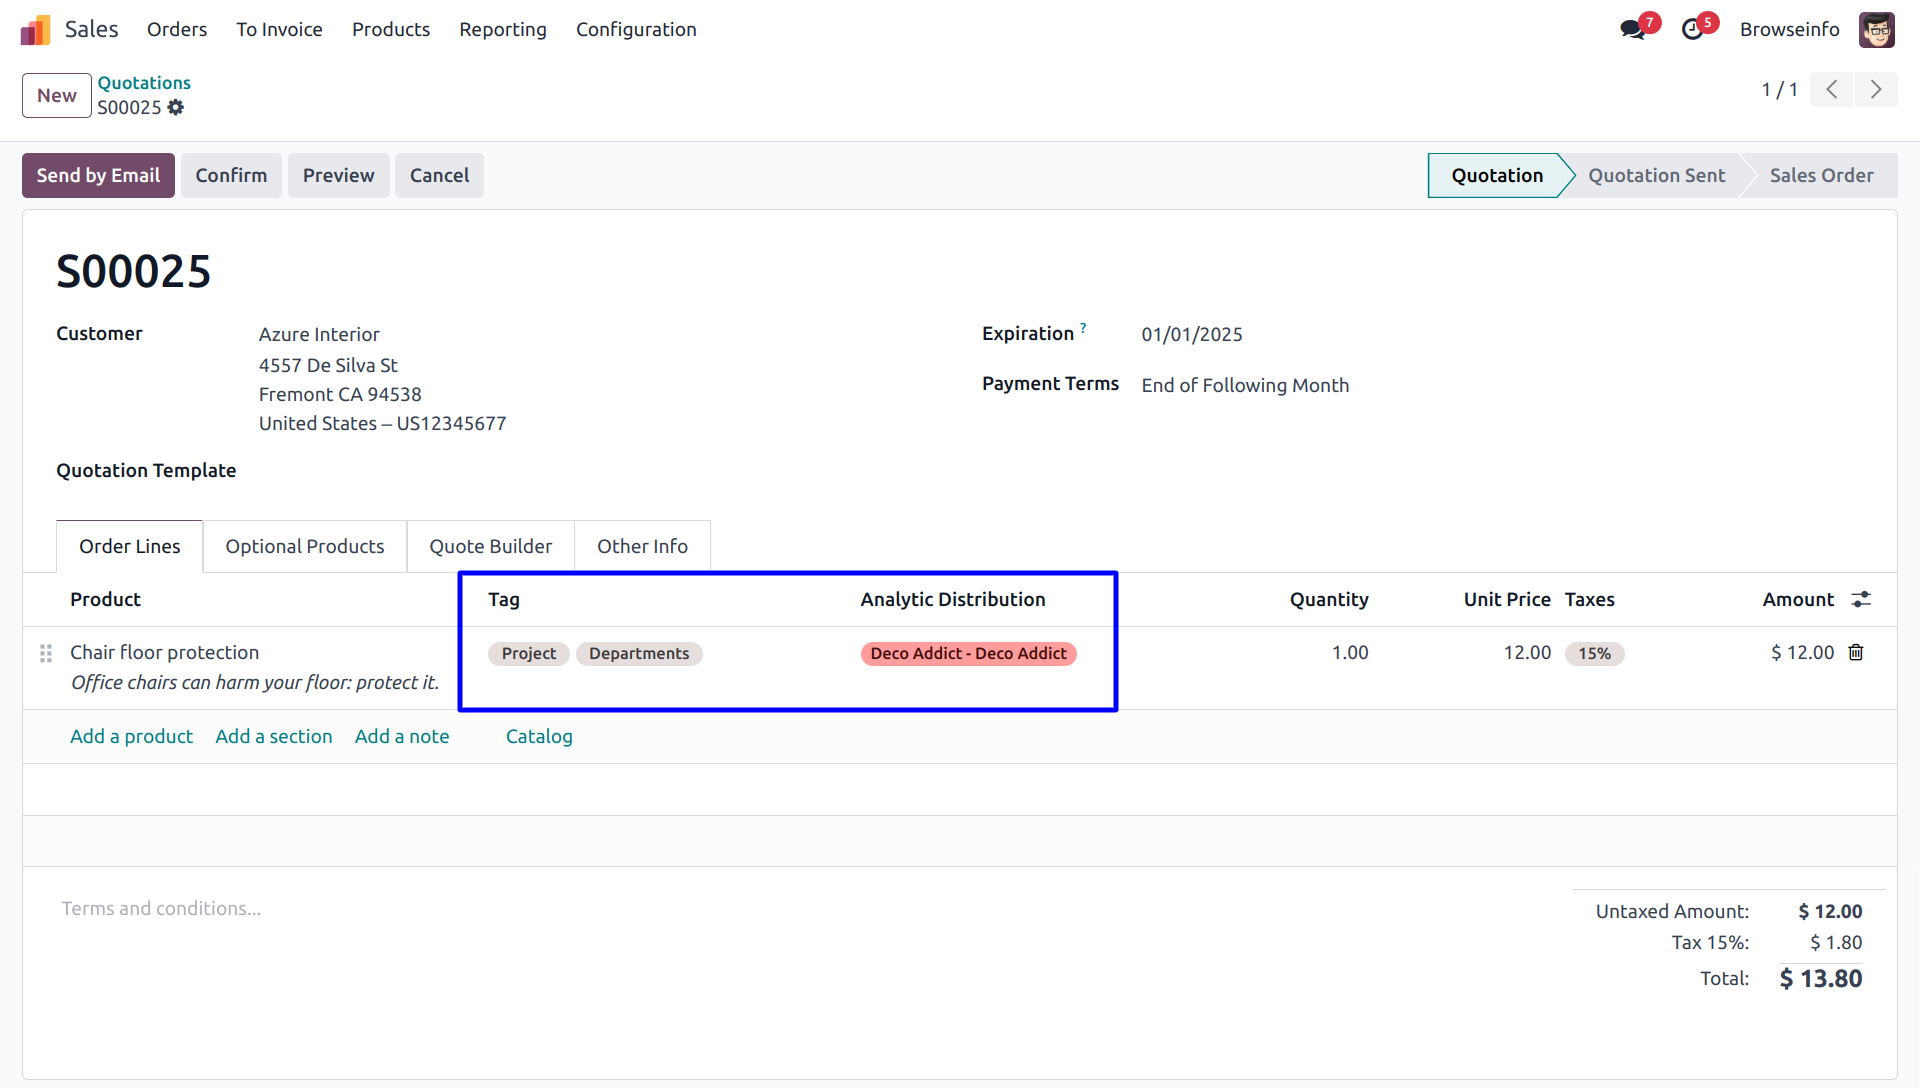Screen dimensions: 1920x1088
Task: Open the activities clock icon
Action: pyautogui.click(x=1692, y=30)
